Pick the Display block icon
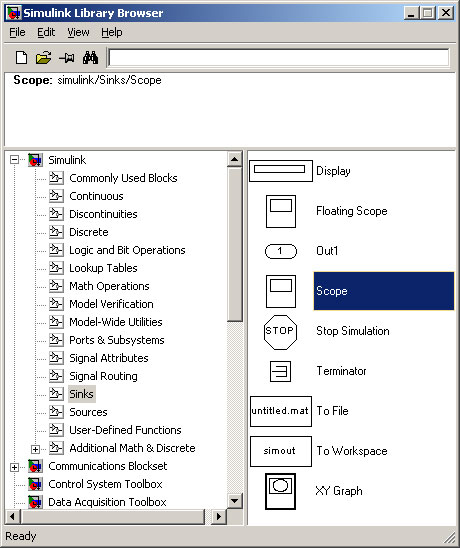The image size is (460, 548). click(x=281, y=171)
